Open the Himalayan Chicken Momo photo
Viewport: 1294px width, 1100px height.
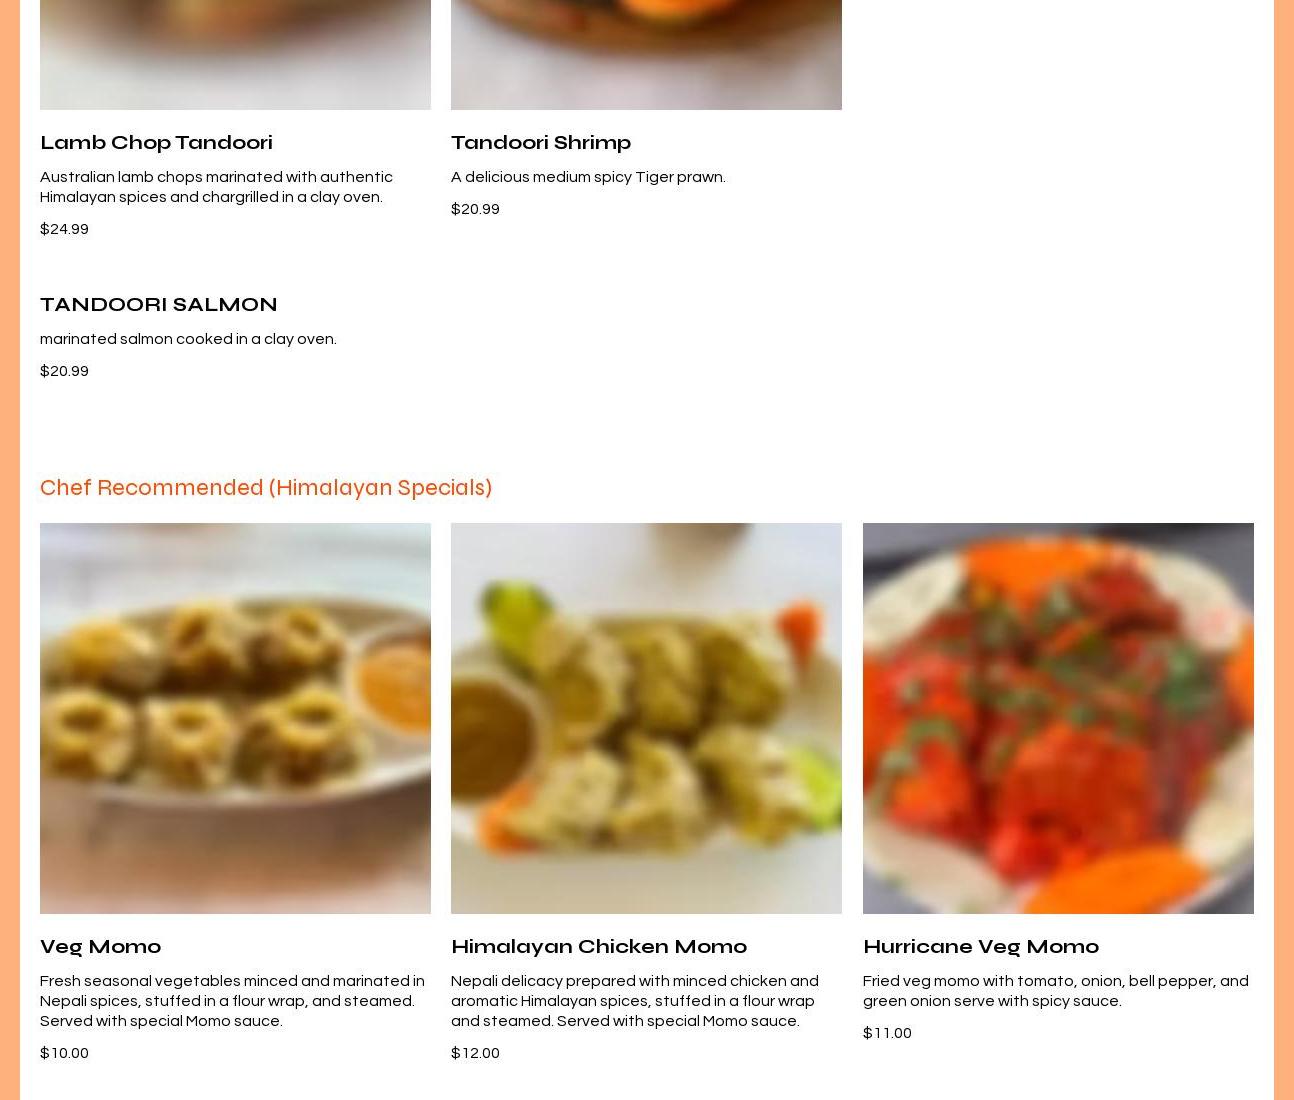[x=646, y=718]
